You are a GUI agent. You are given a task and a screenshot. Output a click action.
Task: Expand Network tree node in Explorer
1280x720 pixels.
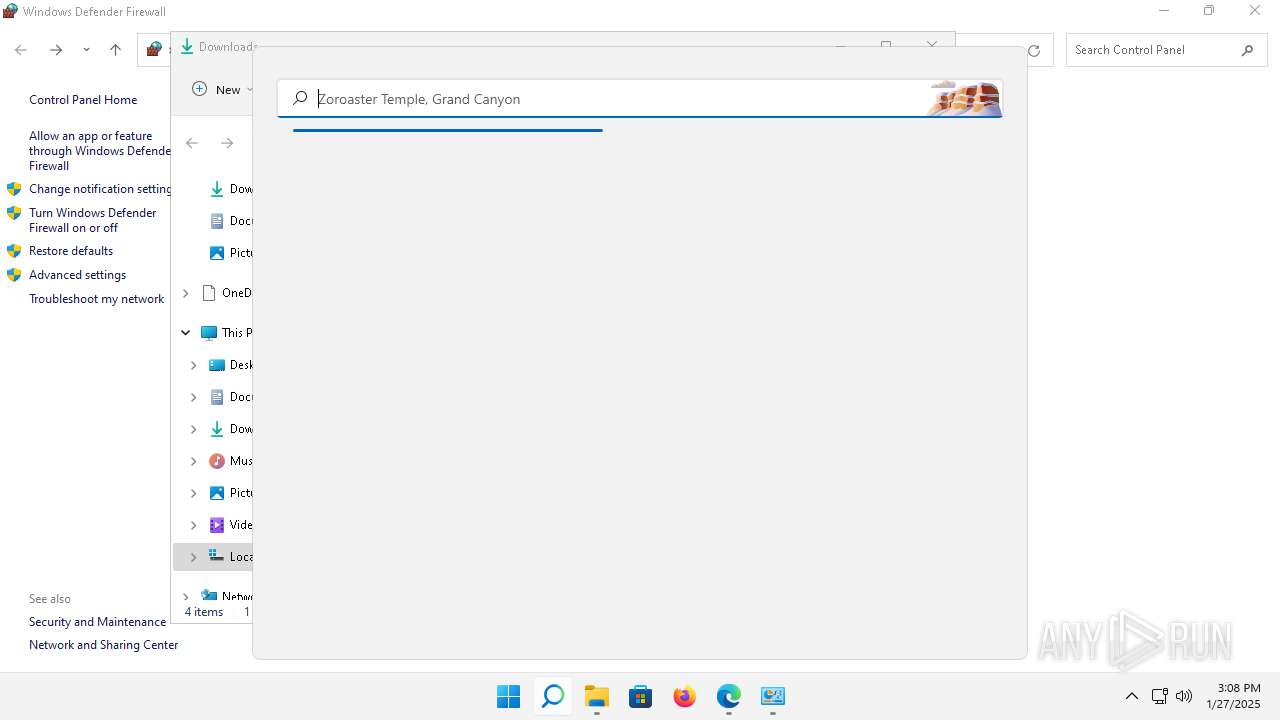[x=185, y=597]
